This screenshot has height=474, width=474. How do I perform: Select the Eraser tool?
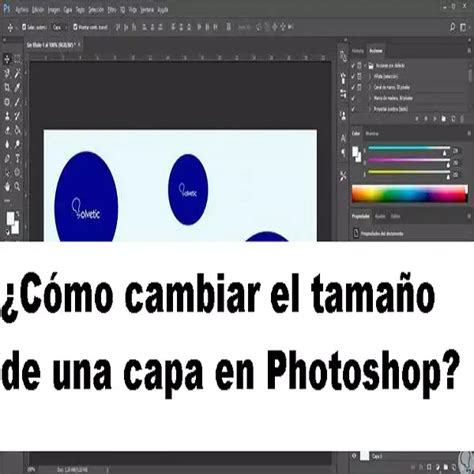(x=7, y=130)
